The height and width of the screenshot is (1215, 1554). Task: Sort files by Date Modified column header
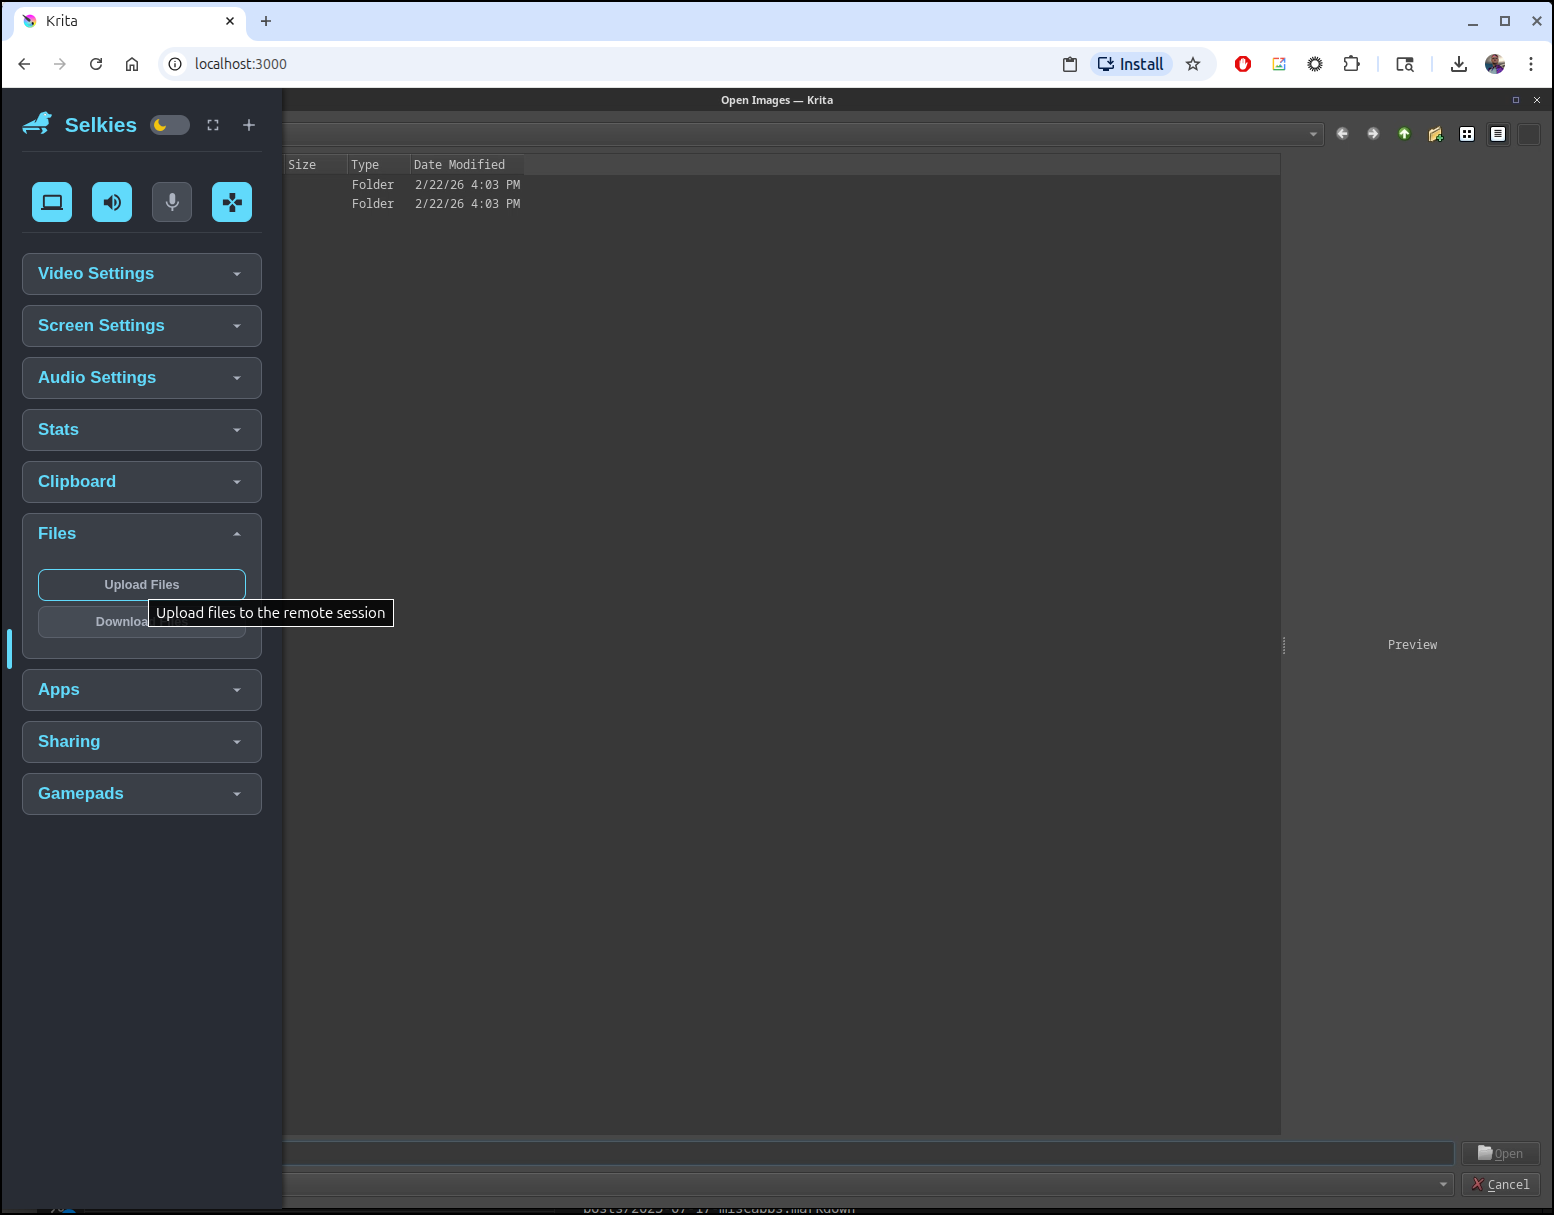(460, 165)
